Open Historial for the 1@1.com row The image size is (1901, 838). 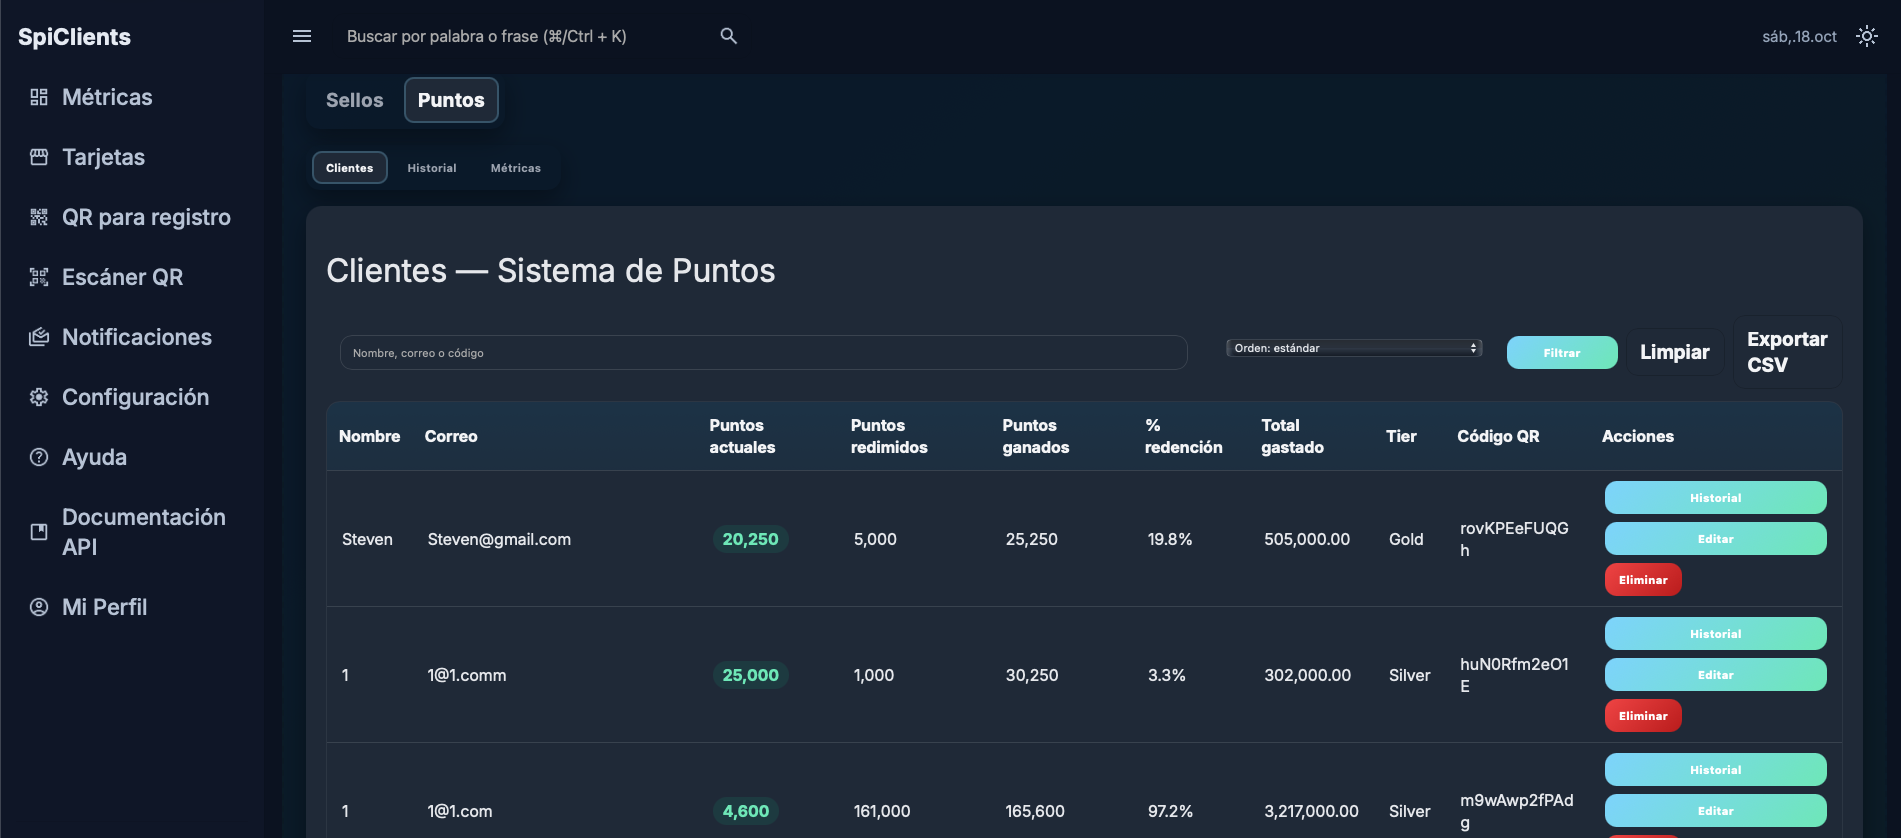pos(1716,770)
